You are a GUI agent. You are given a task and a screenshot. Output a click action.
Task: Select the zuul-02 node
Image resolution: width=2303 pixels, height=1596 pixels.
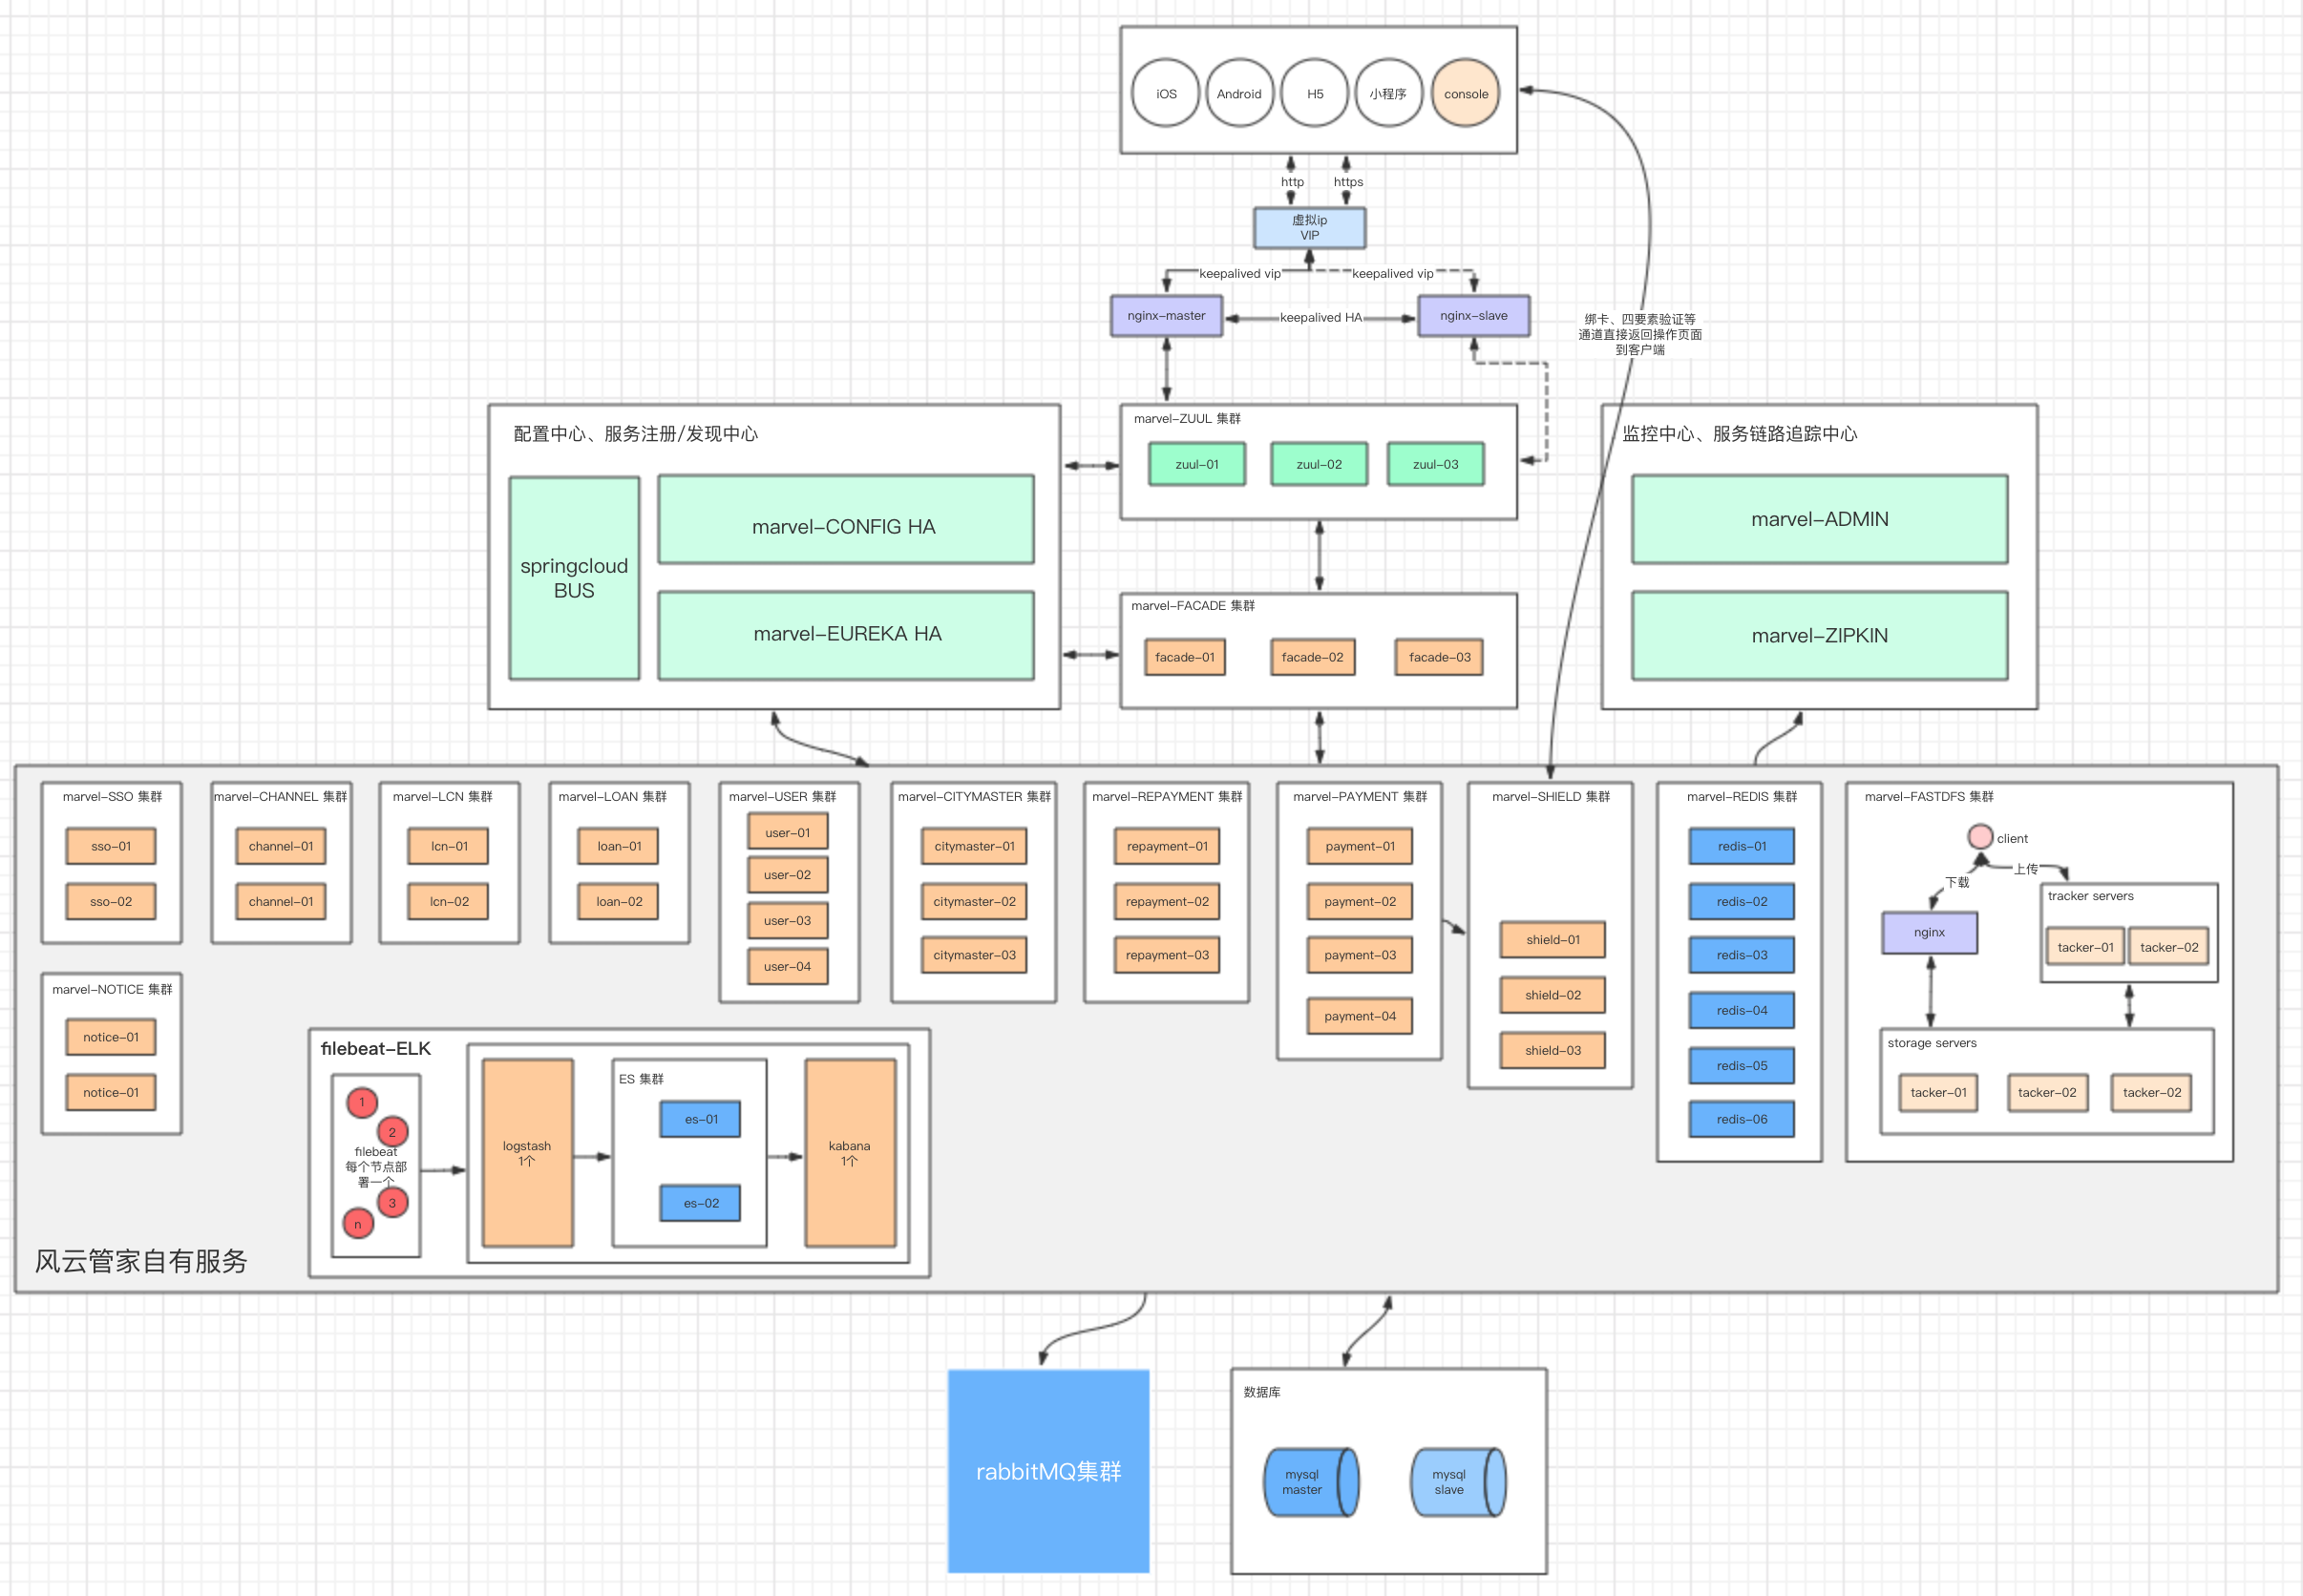pos(1319,464)
